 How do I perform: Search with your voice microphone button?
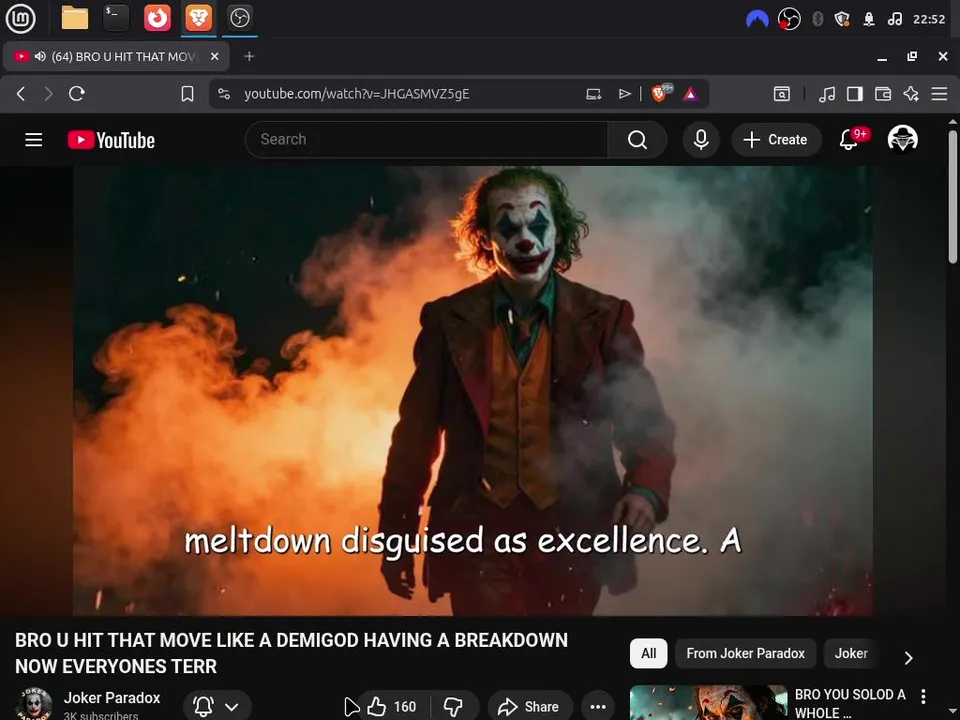click(x=701, y=140)
